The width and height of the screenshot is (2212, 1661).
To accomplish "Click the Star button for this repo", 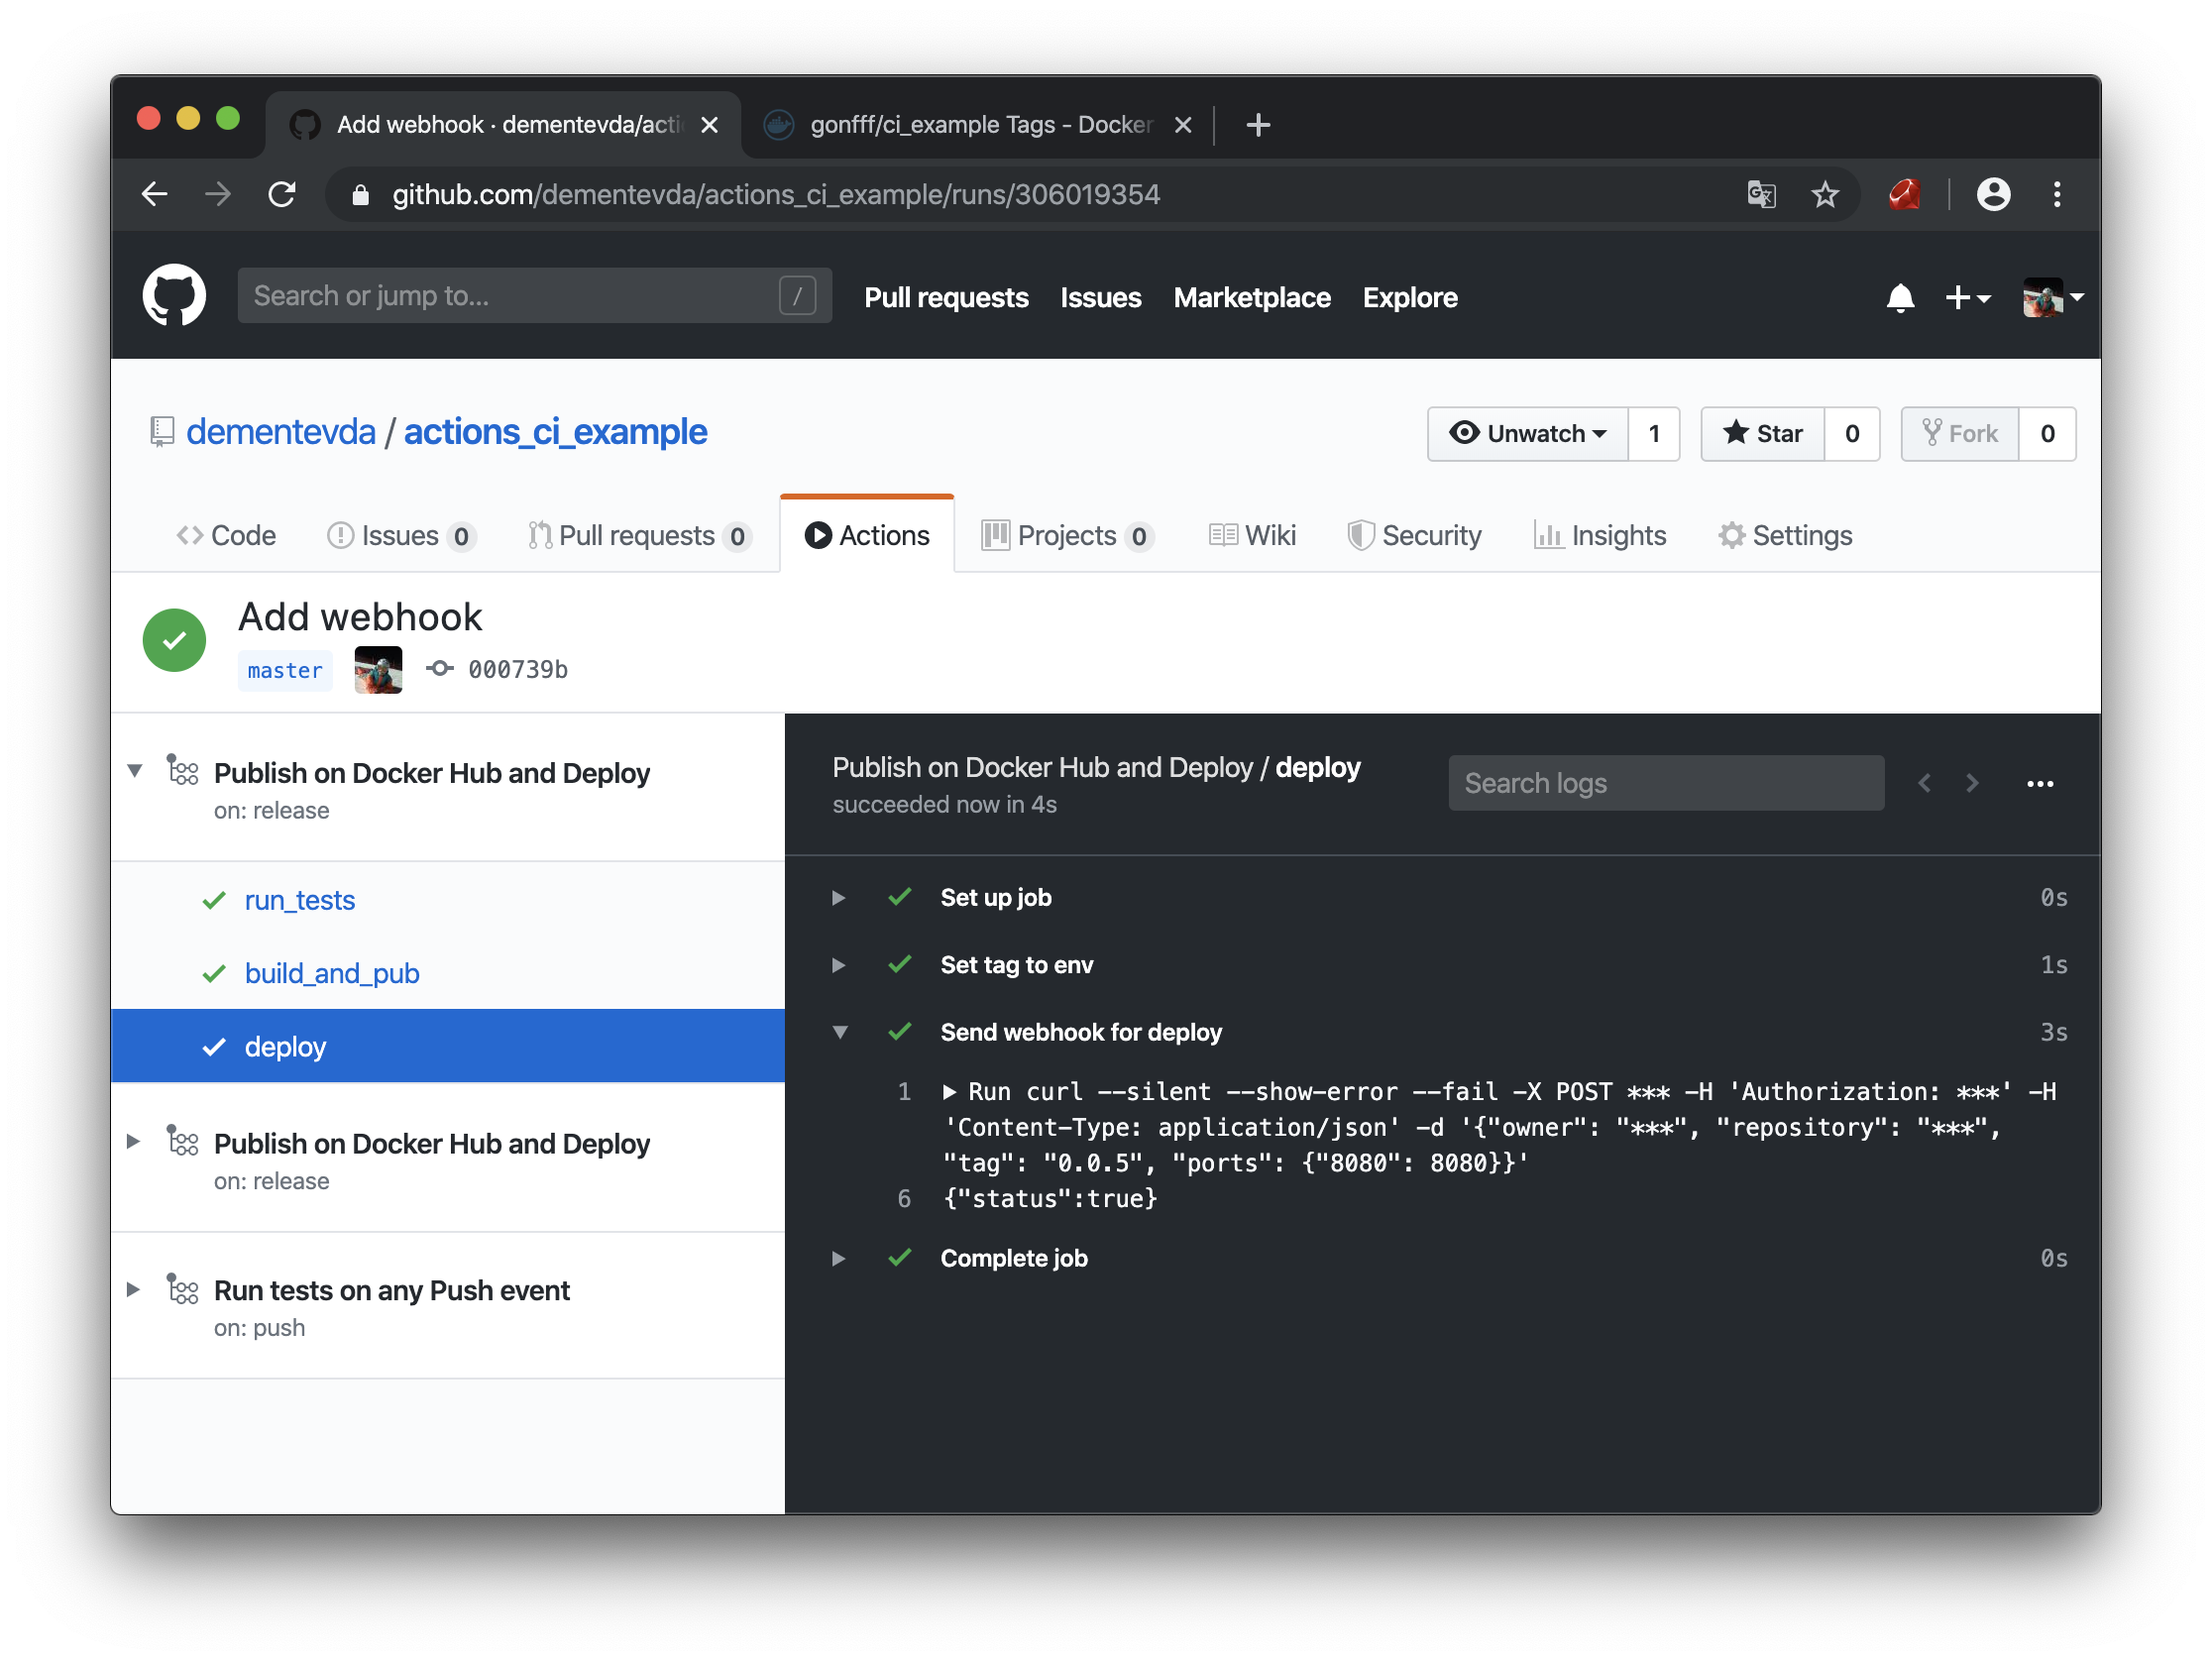I will click(1765, 433).
